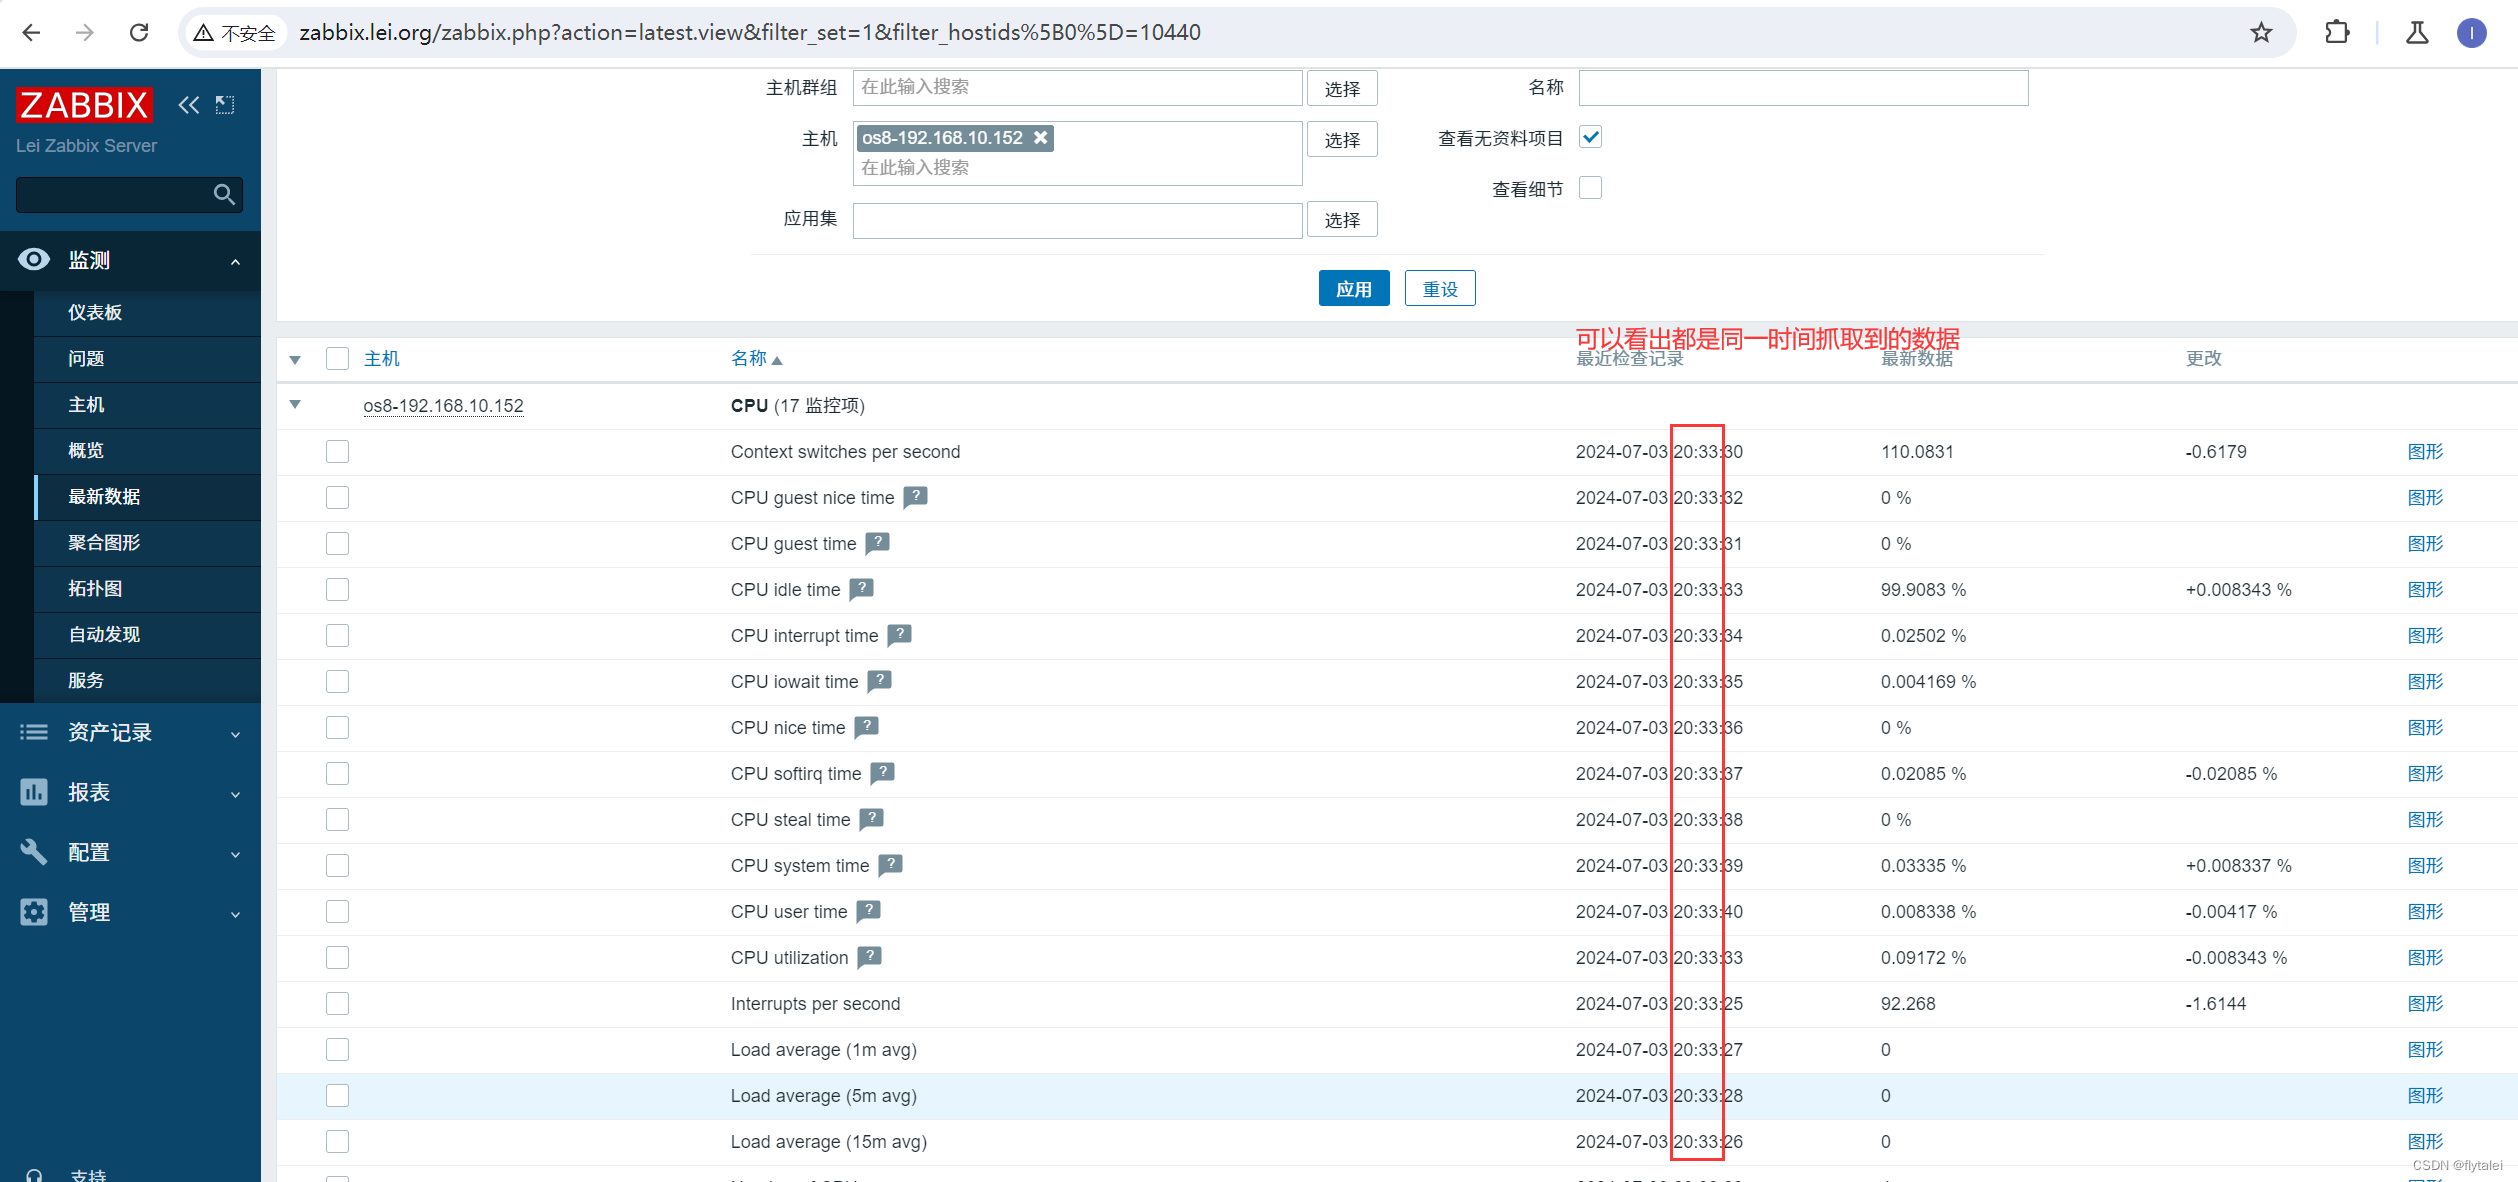Open 概览 in the sidebar
The width and height of the screenshot is (2518, 1182).
click(x=147, y=451)
